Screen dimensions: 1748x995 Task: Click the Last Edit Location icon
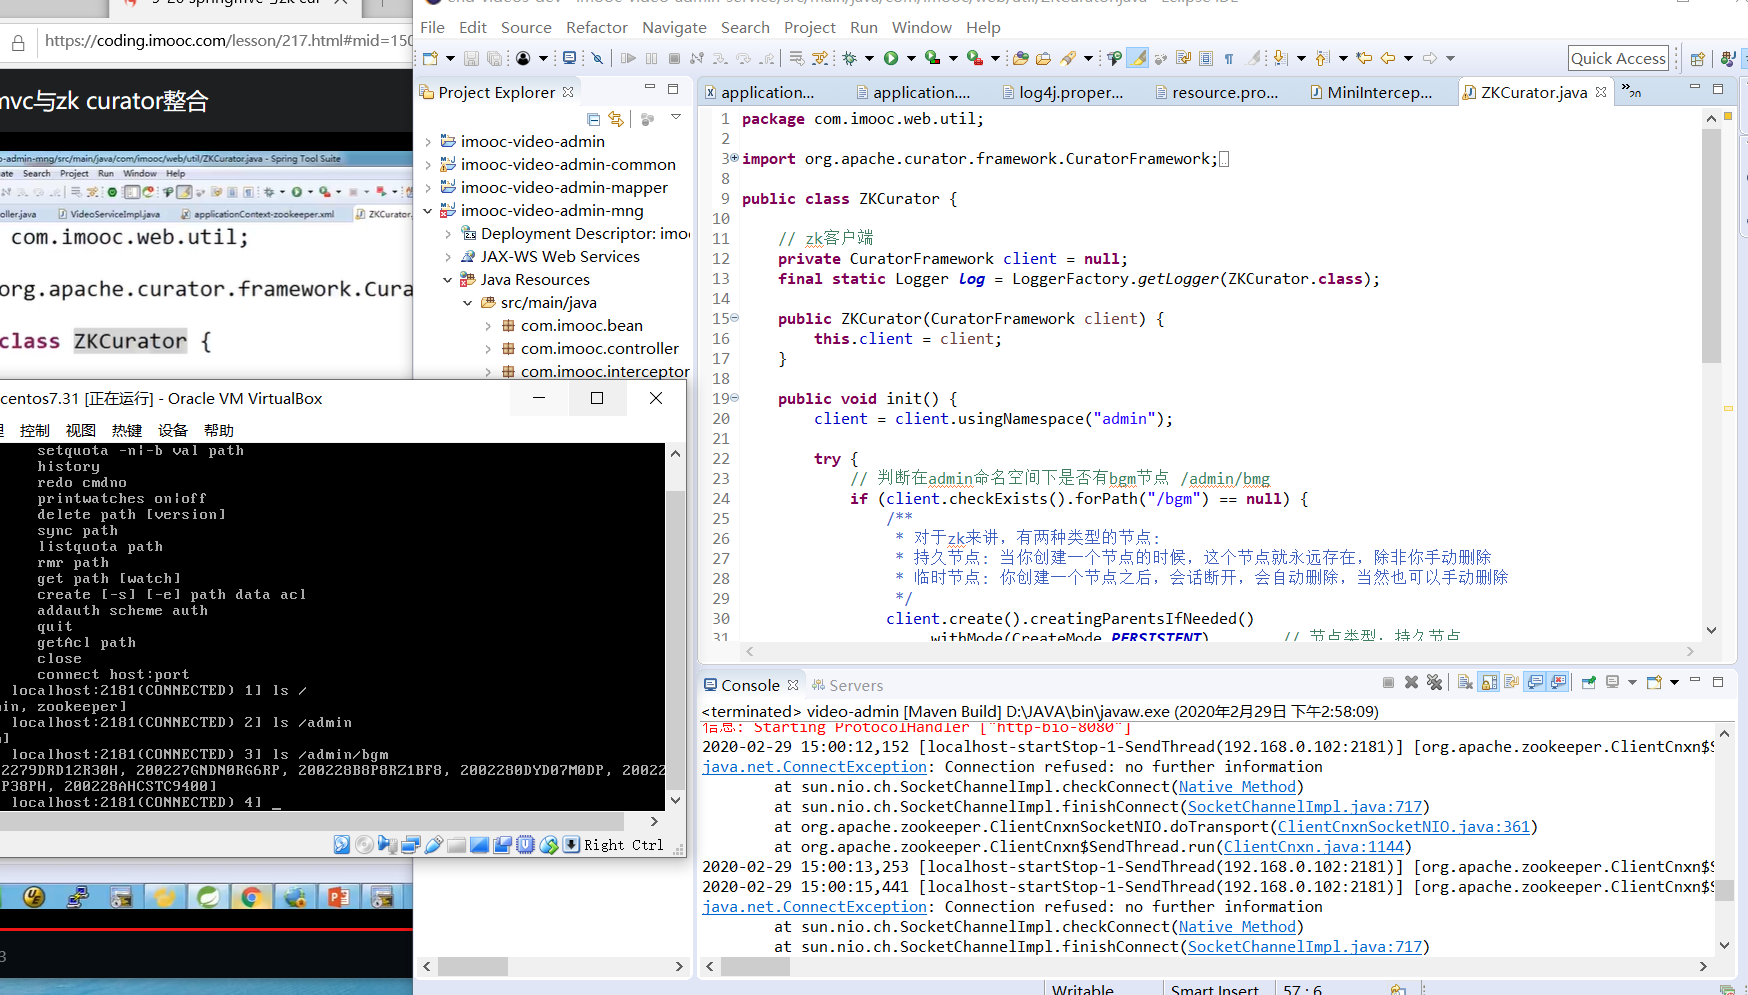tap(1364, 58)
